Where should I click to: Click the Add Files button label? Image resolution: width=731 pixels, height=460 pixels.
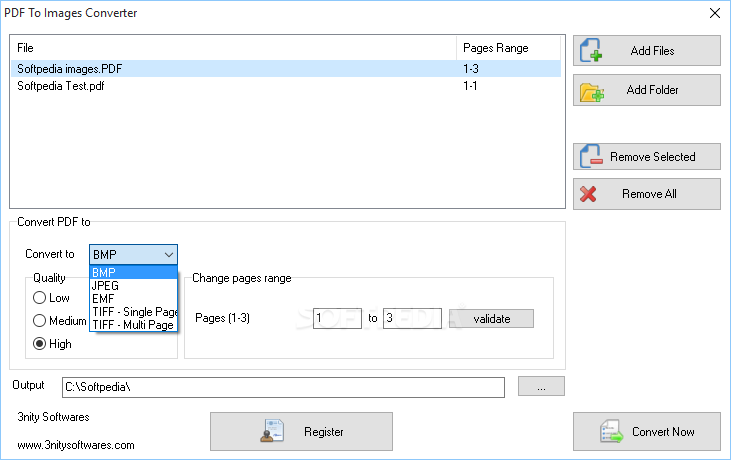652,51
